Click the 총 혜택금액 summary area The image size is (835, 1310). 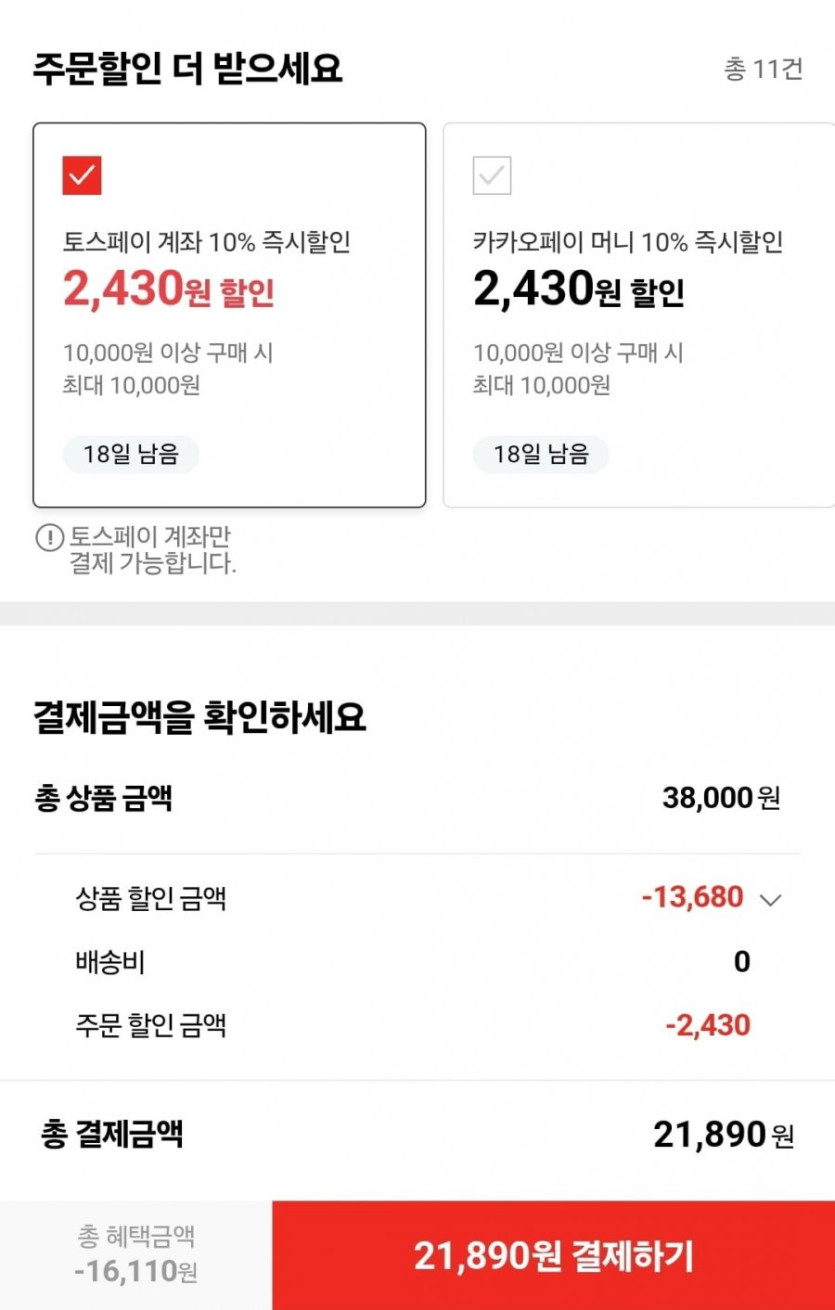point(136,1255)
